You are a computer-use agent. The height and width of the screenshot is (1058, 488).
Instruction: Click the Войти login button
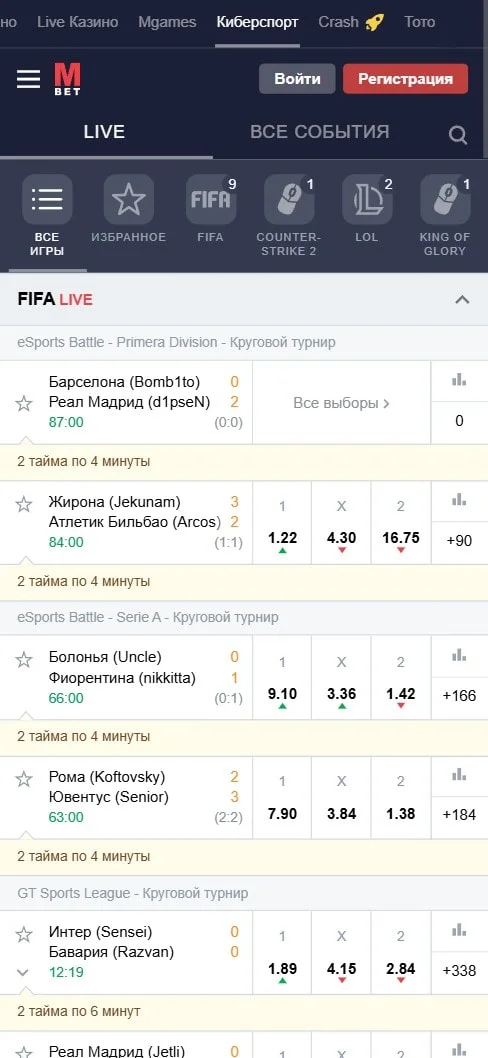point(298,79)
